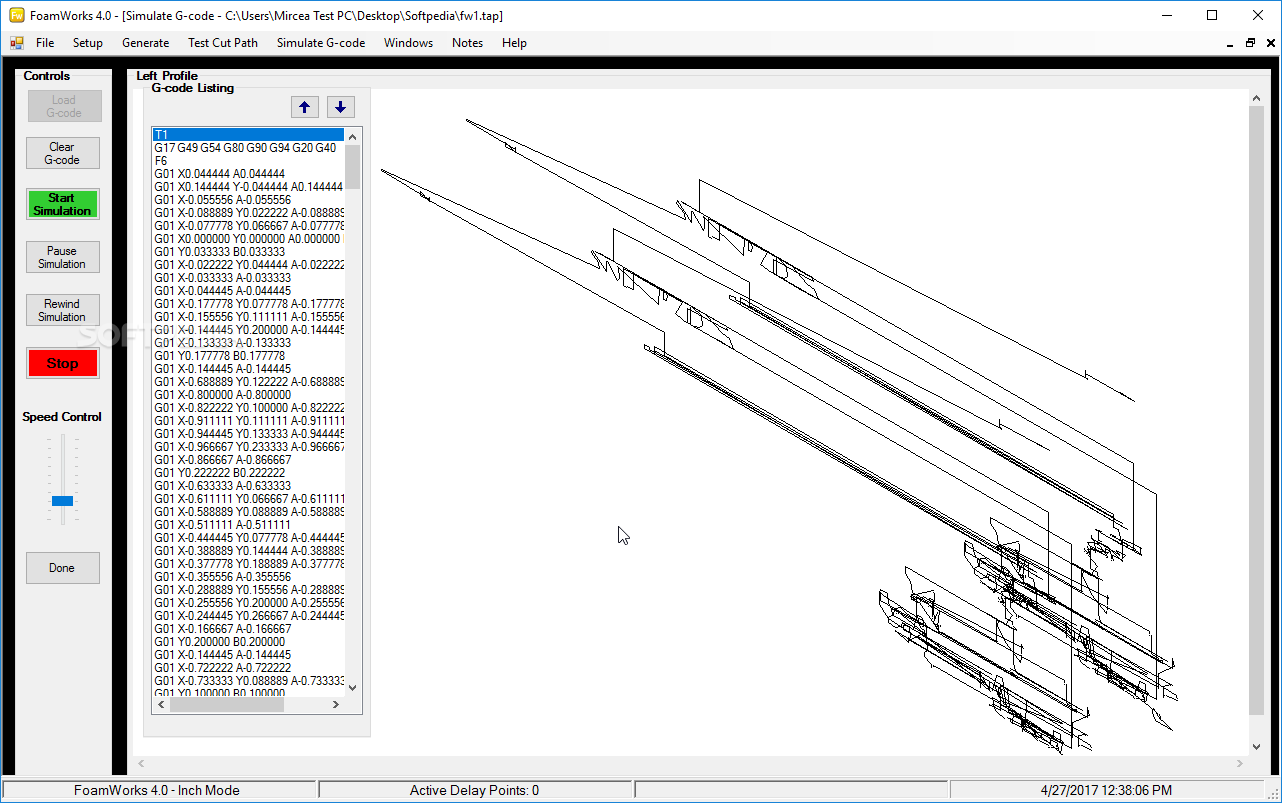Click the Speed Control slider thumb
Viewport: 1282px width, 803px height.
click(62, 500)
